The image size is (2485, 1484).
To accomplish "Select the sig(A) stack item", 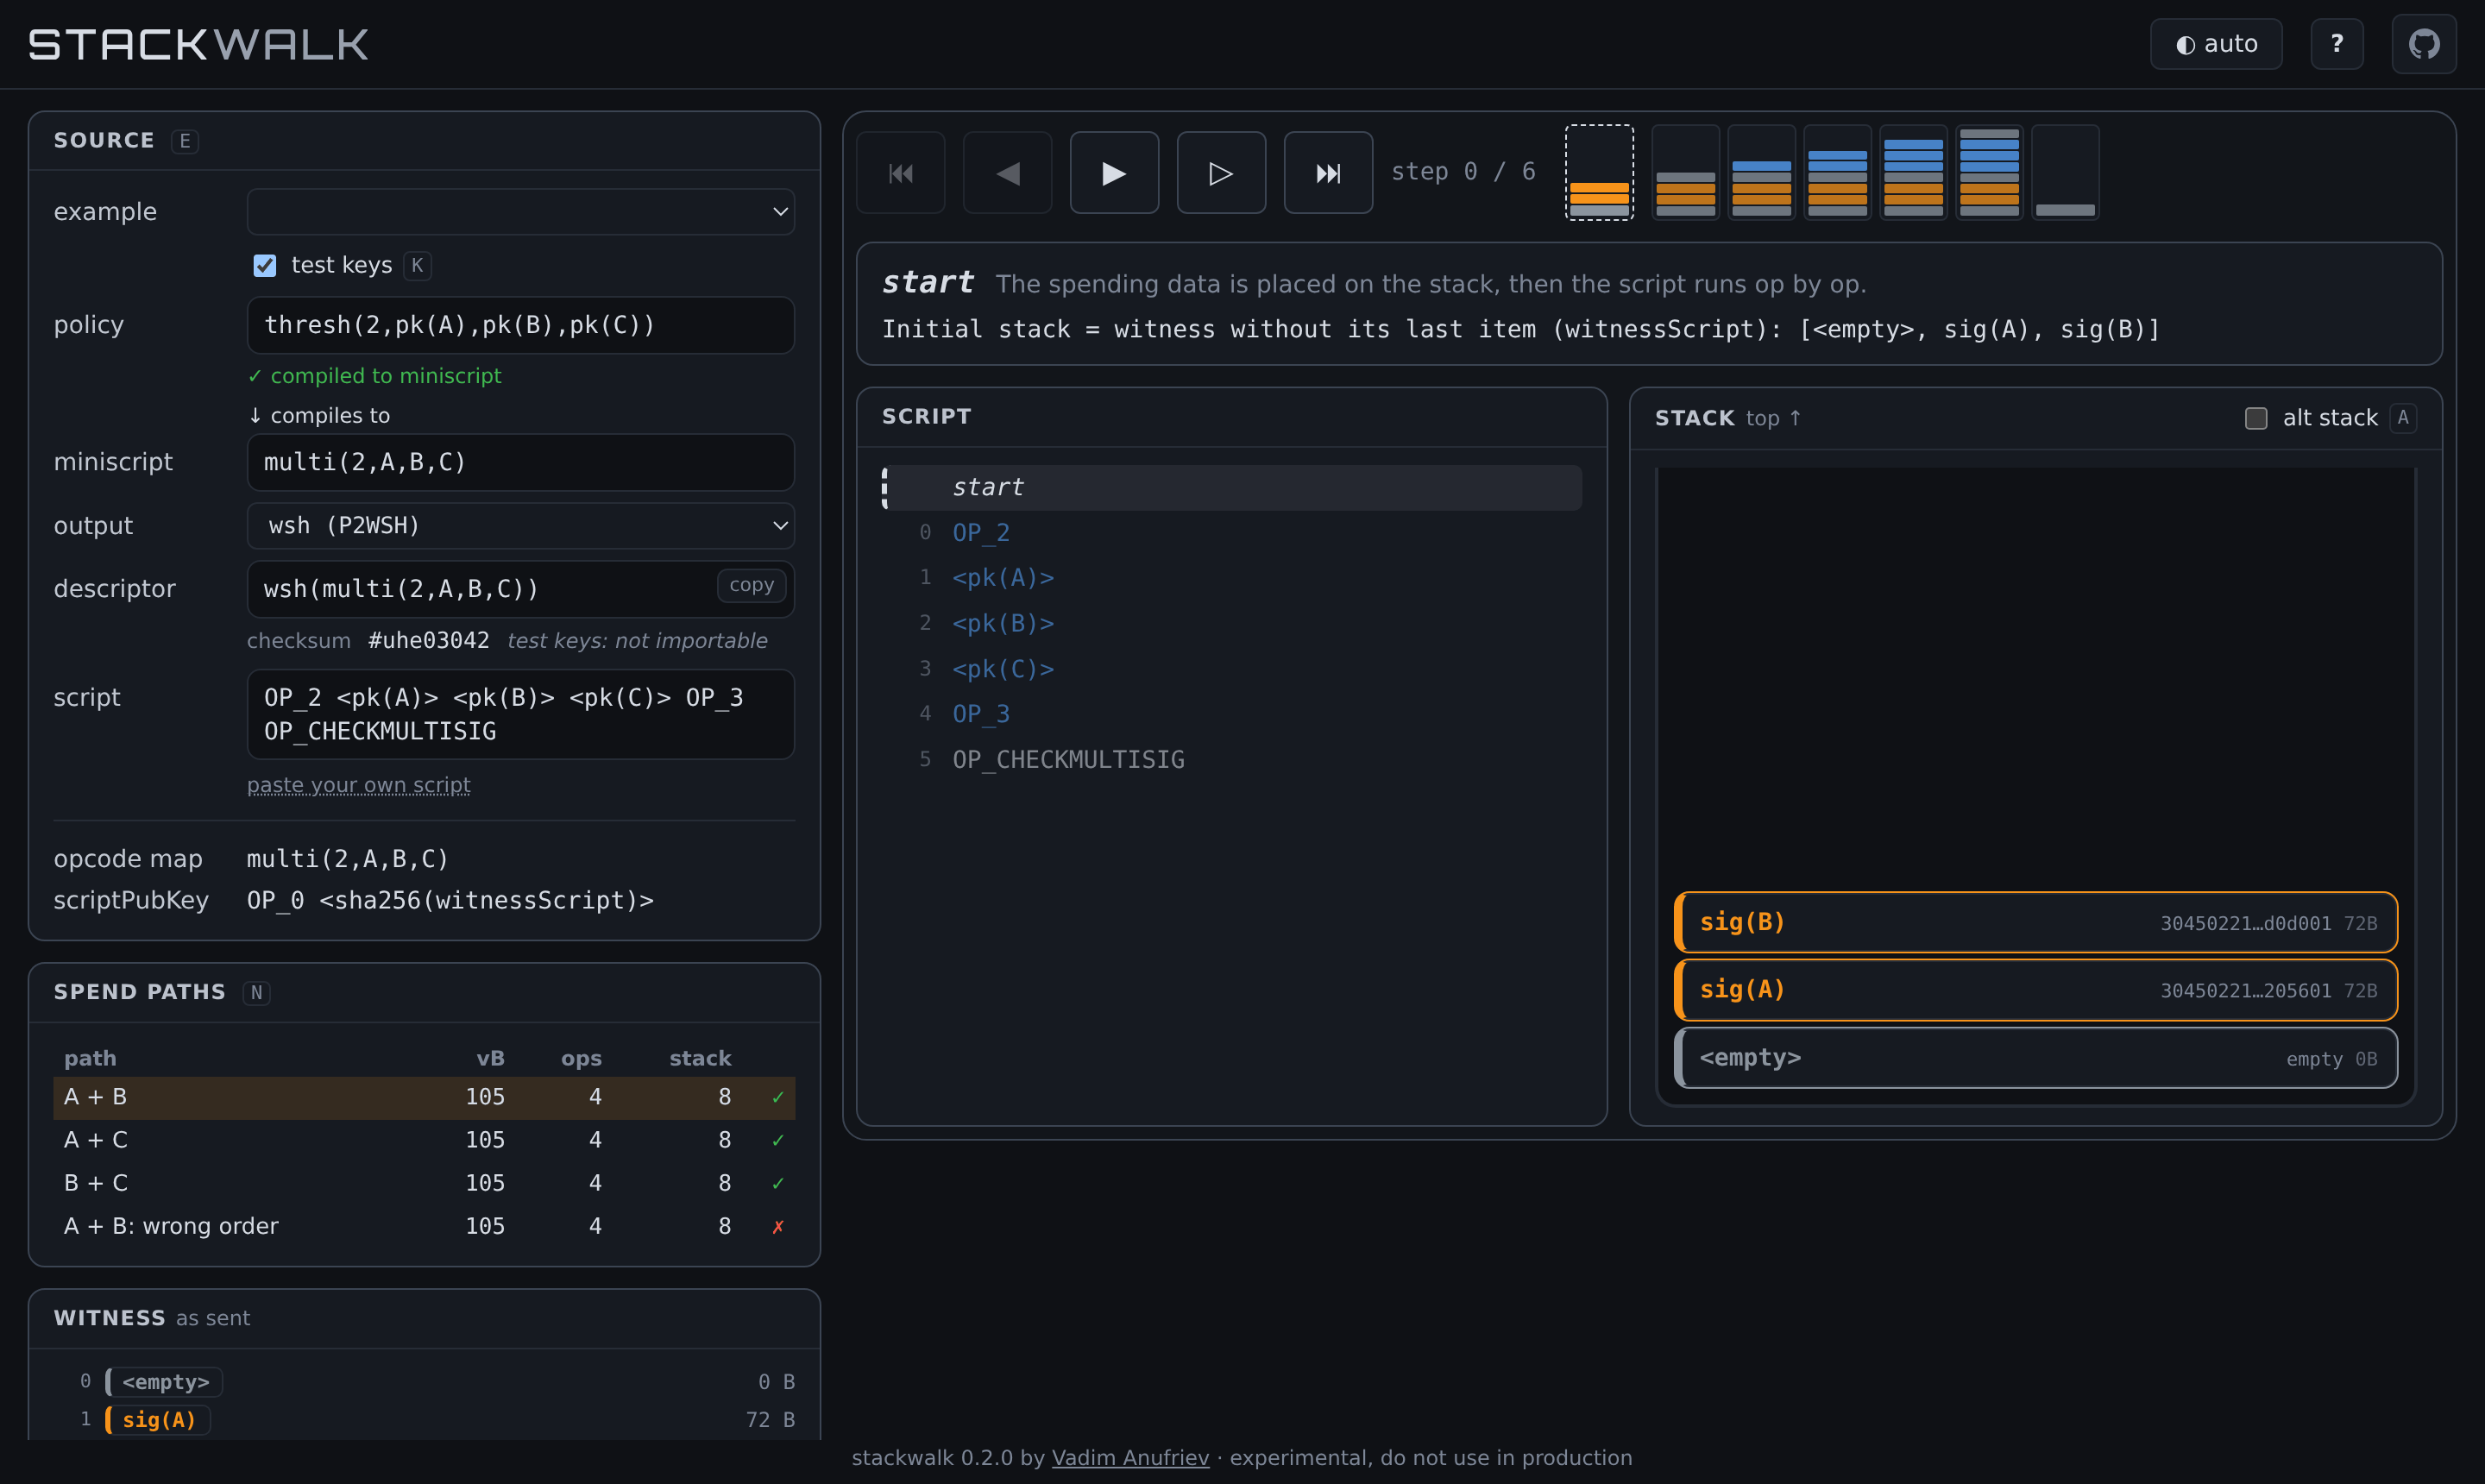I will tap(2036, 990).
